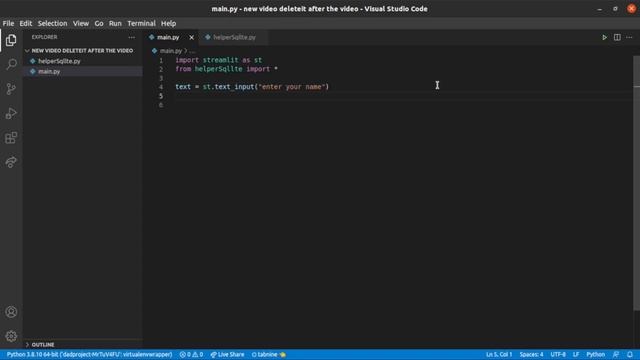
Task: Open the Explorer view in activity bar
Action: pos(11,40)
